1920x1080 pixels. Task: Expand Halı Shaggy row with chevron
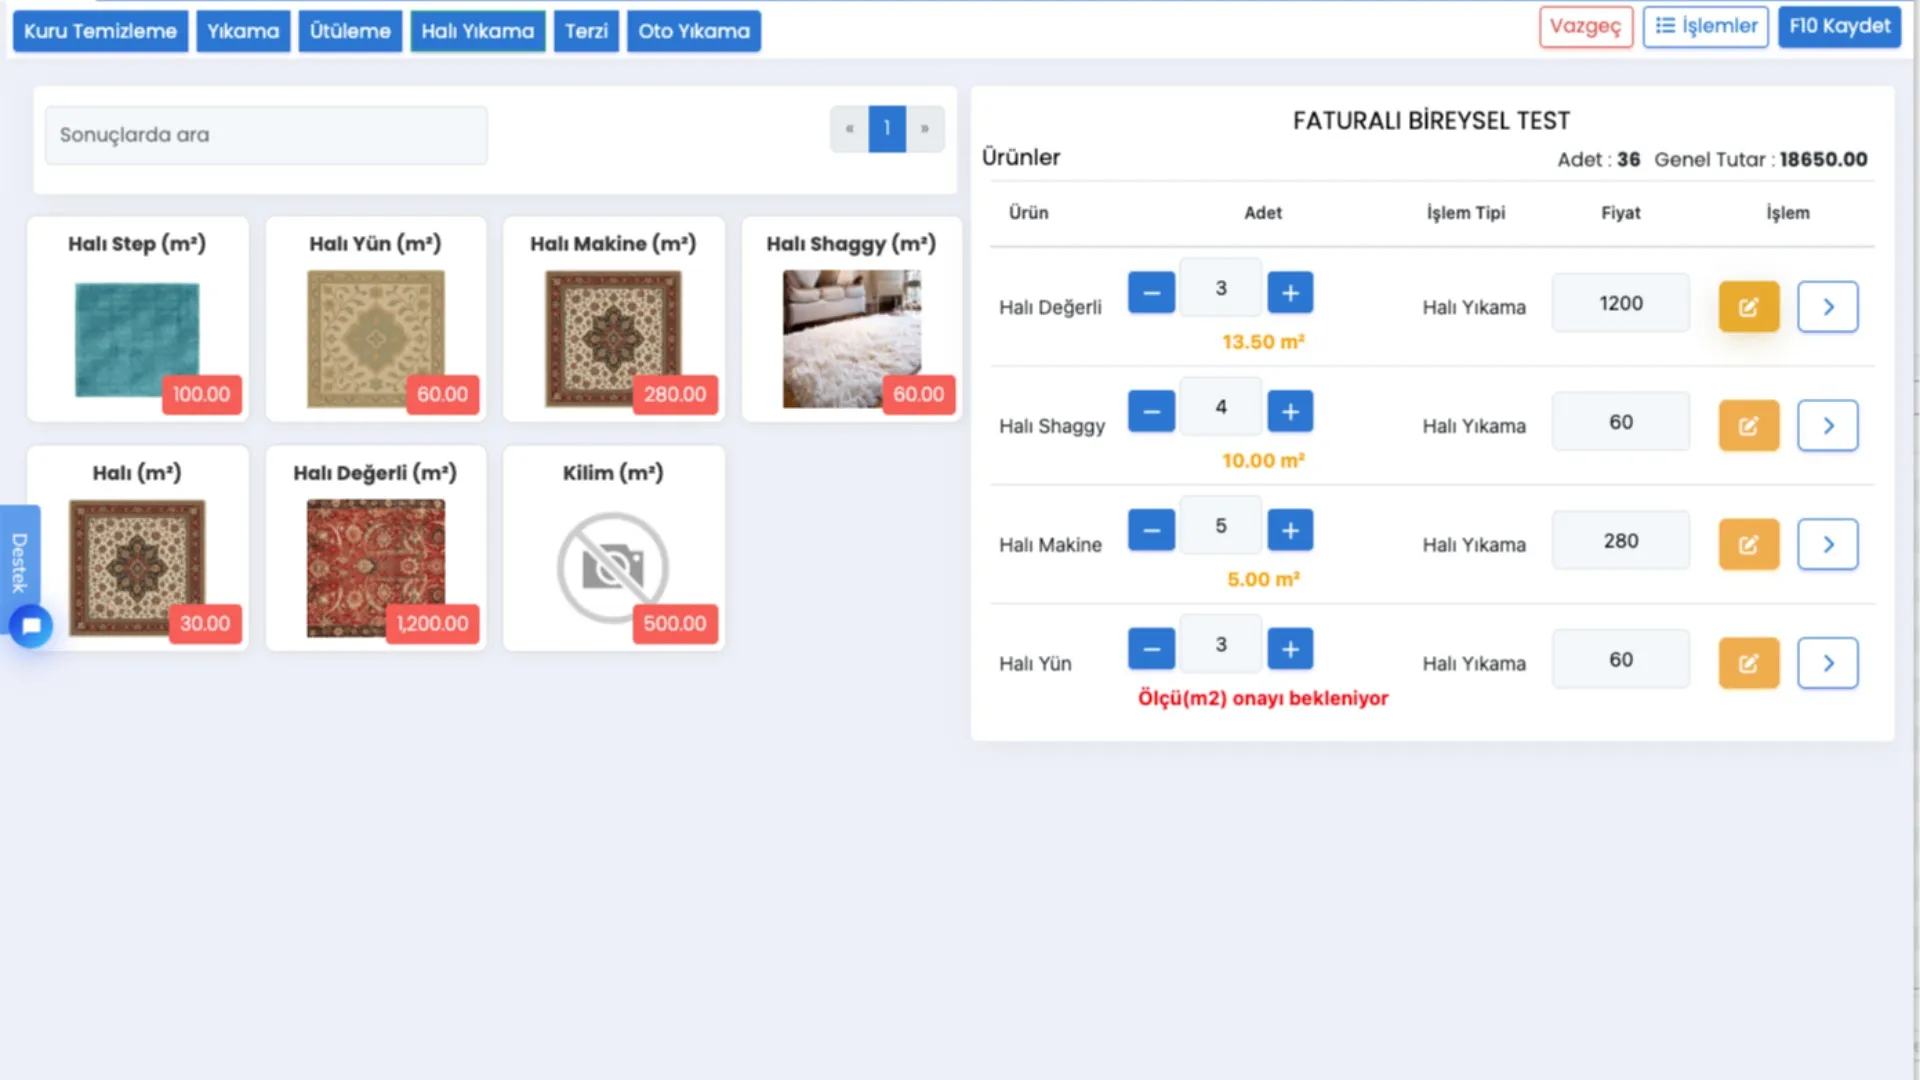(1827, 426)
